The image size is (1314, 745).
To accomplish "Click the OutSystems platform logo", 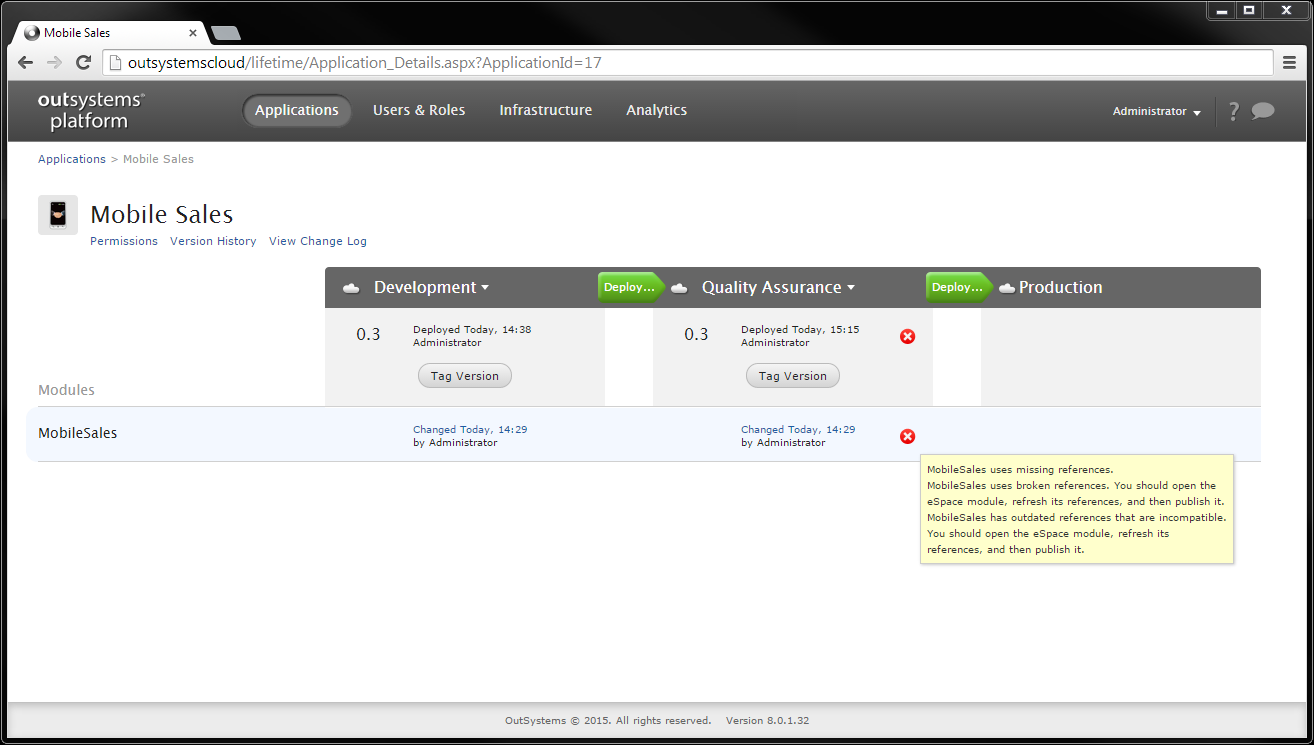I will pos(89,110).
